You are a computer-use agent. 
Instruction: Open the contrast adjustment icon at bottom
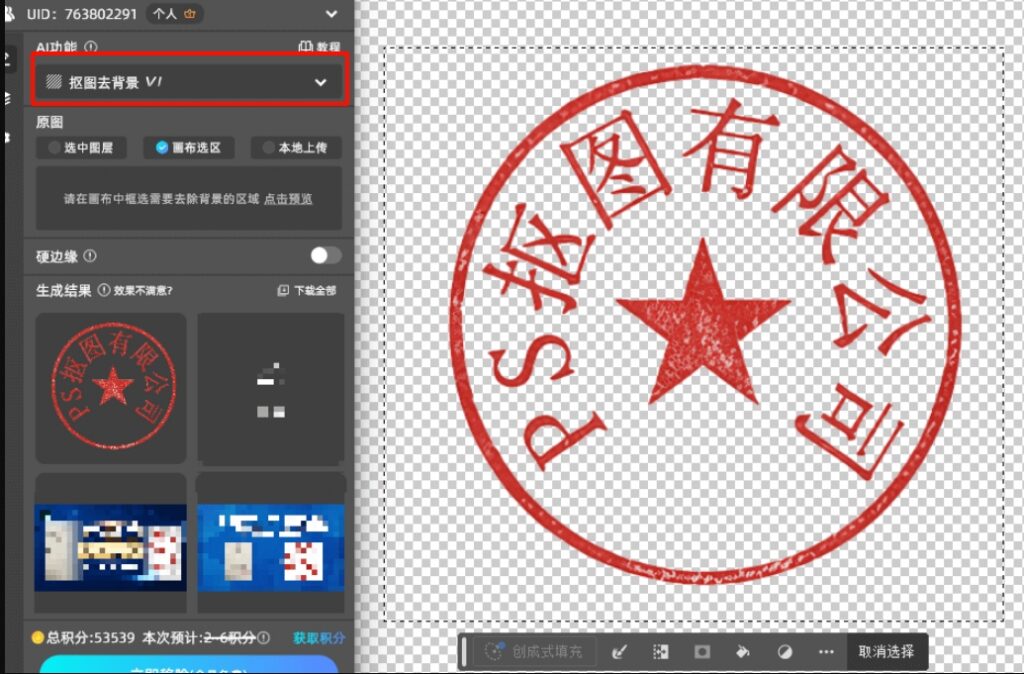tap(786, 651)
